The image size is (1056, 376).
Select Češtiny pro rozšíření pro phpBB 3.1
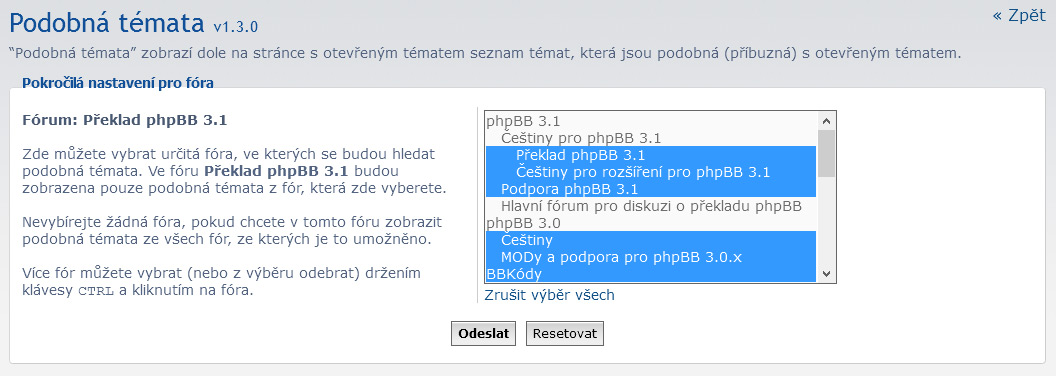click(x=651, y=172)
